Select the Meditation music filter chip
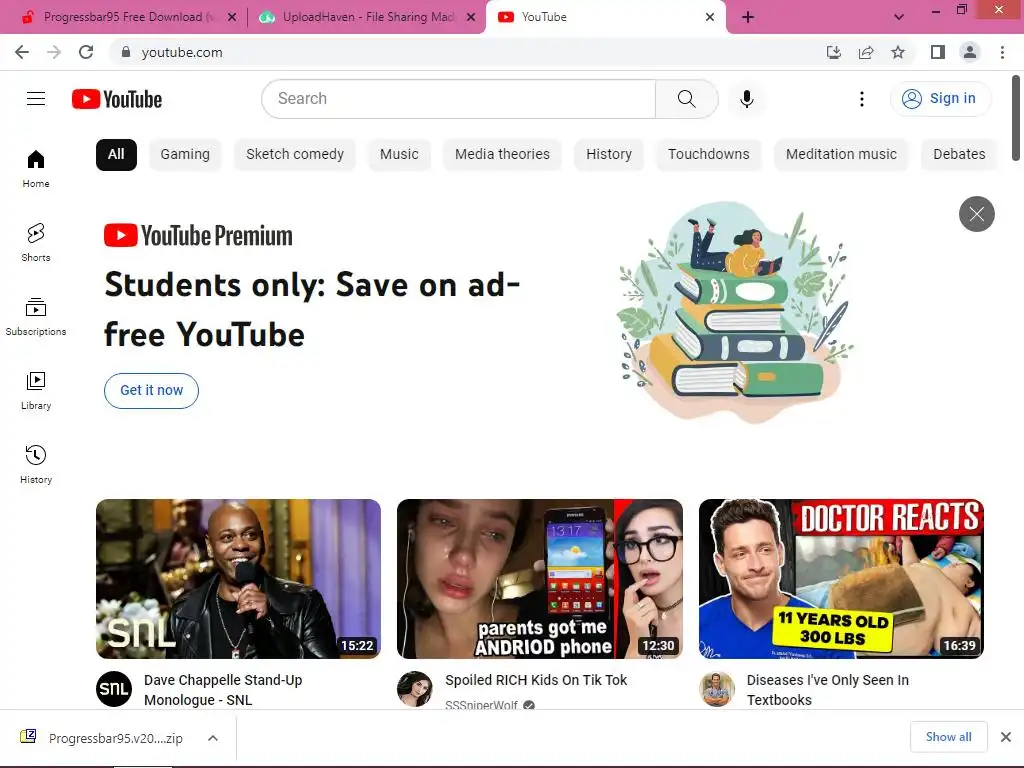Image resolution: width=1024 pixels, height=768 pixels. click(841, 155)
